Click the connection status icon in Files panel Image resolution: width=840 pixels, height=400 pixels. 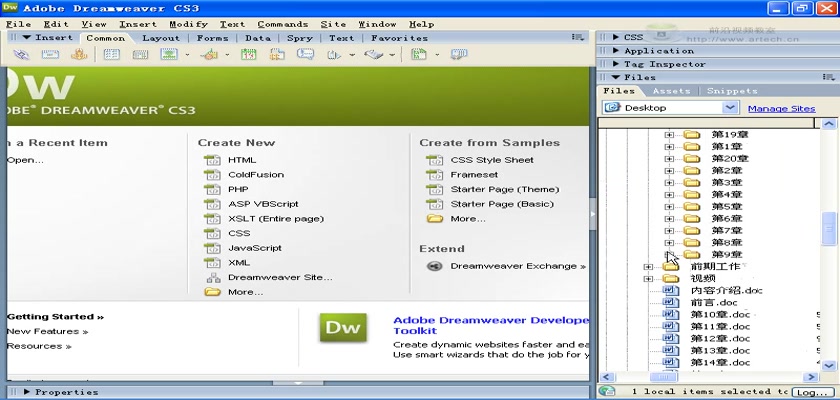click(606, 391)
